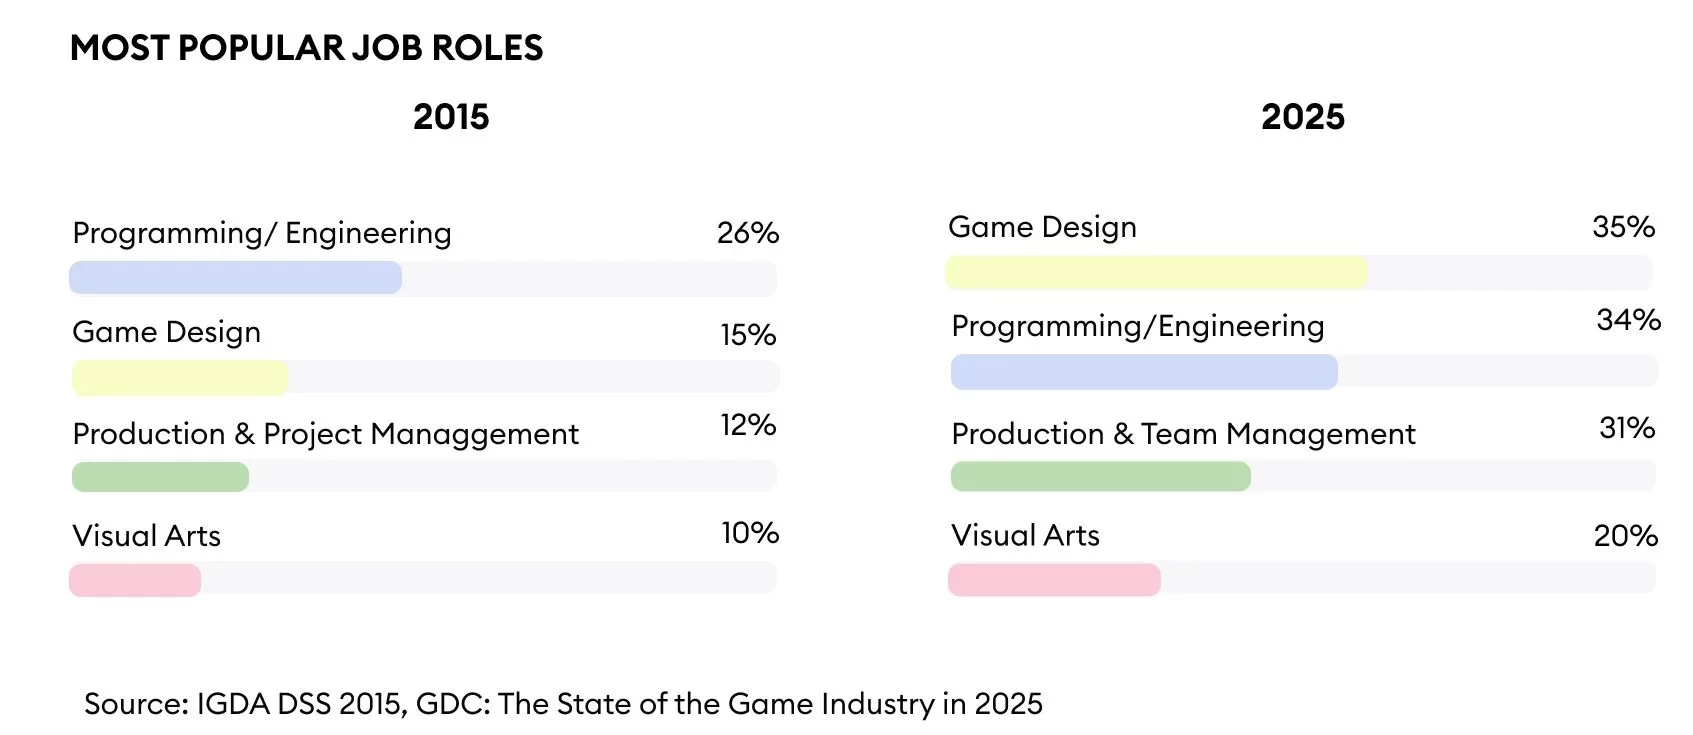Screen dimensions: 1693x735
Task: Click the 2015 Game Design yellow bar
Action: [x=180, y=377]
